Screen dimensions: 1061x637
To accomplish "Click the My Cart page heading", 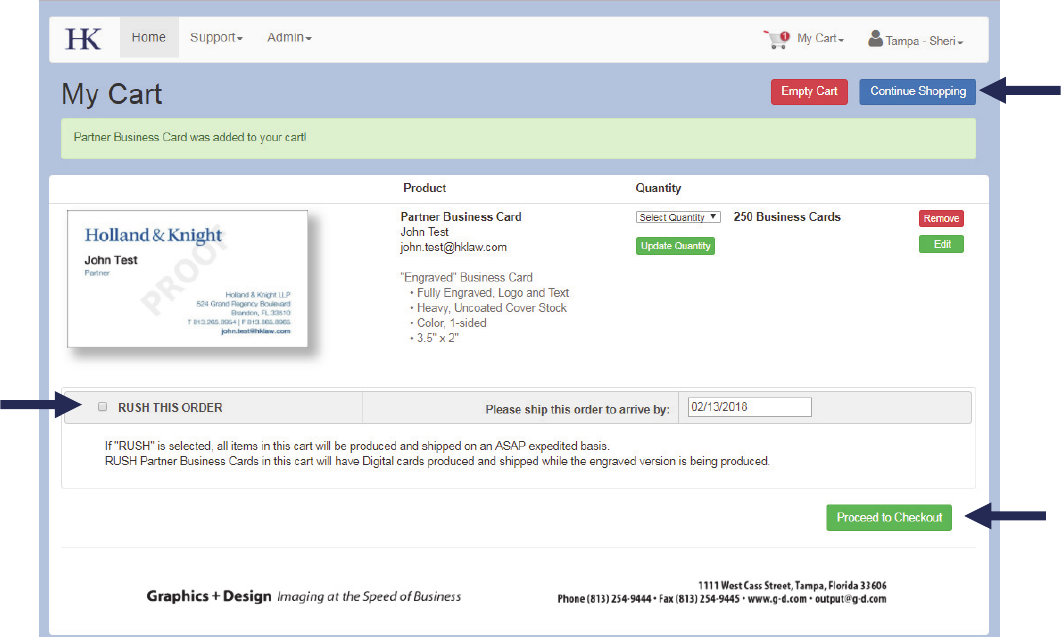I will pos(112,94).
